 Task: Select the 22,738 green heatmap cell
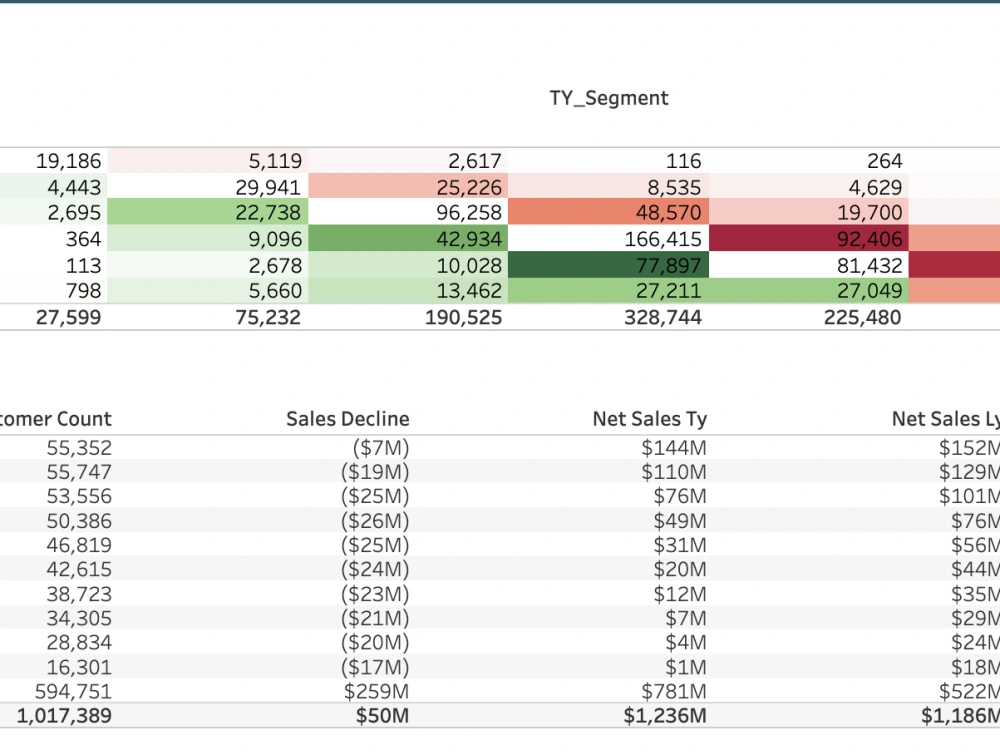click(x=207, y=212)
